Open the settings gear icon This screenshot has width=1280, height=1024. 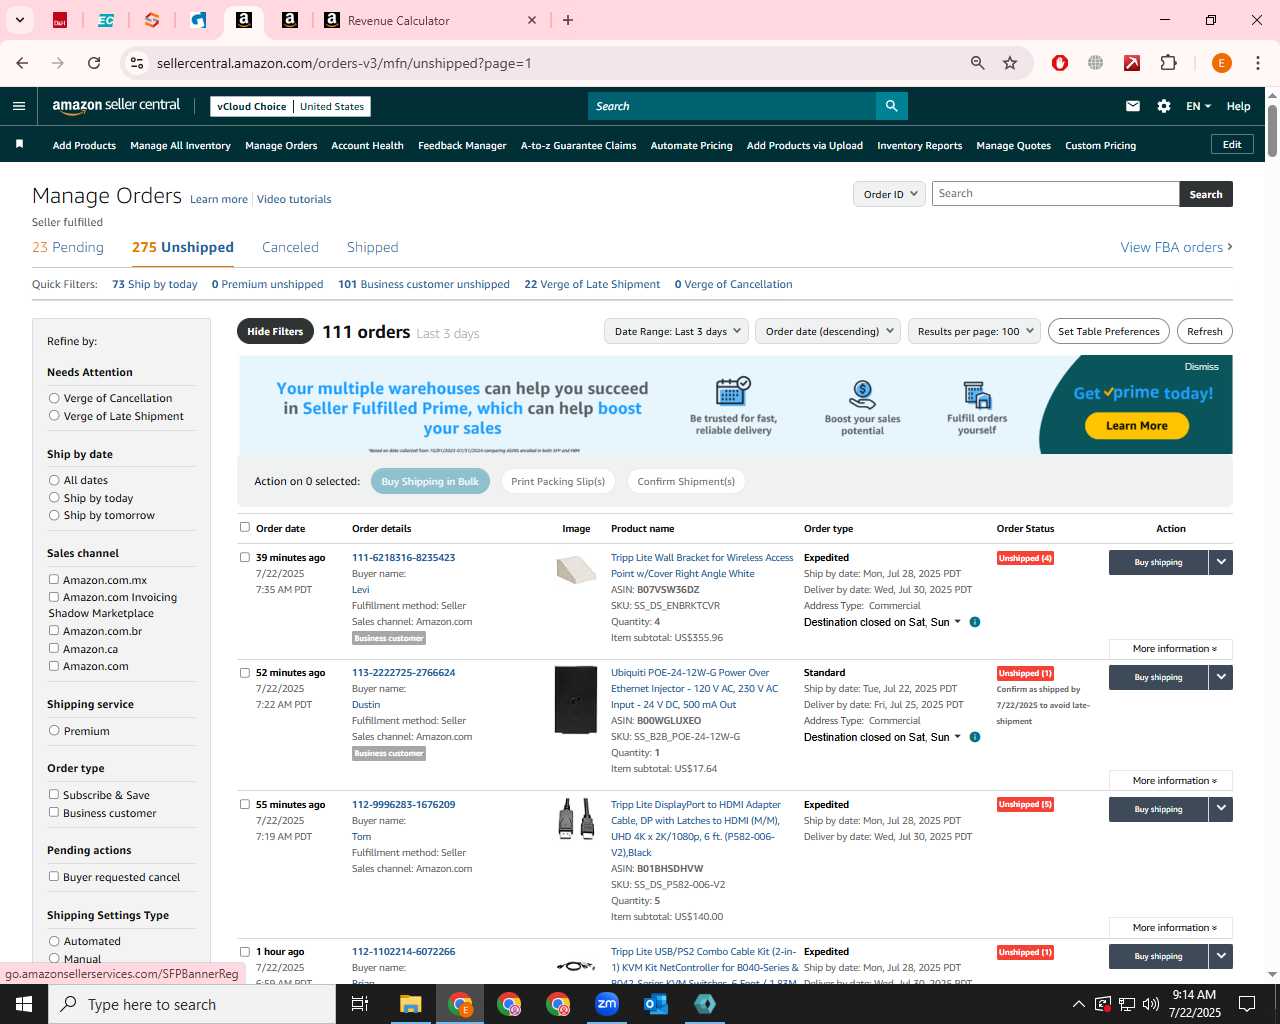tap(1164, 106)
